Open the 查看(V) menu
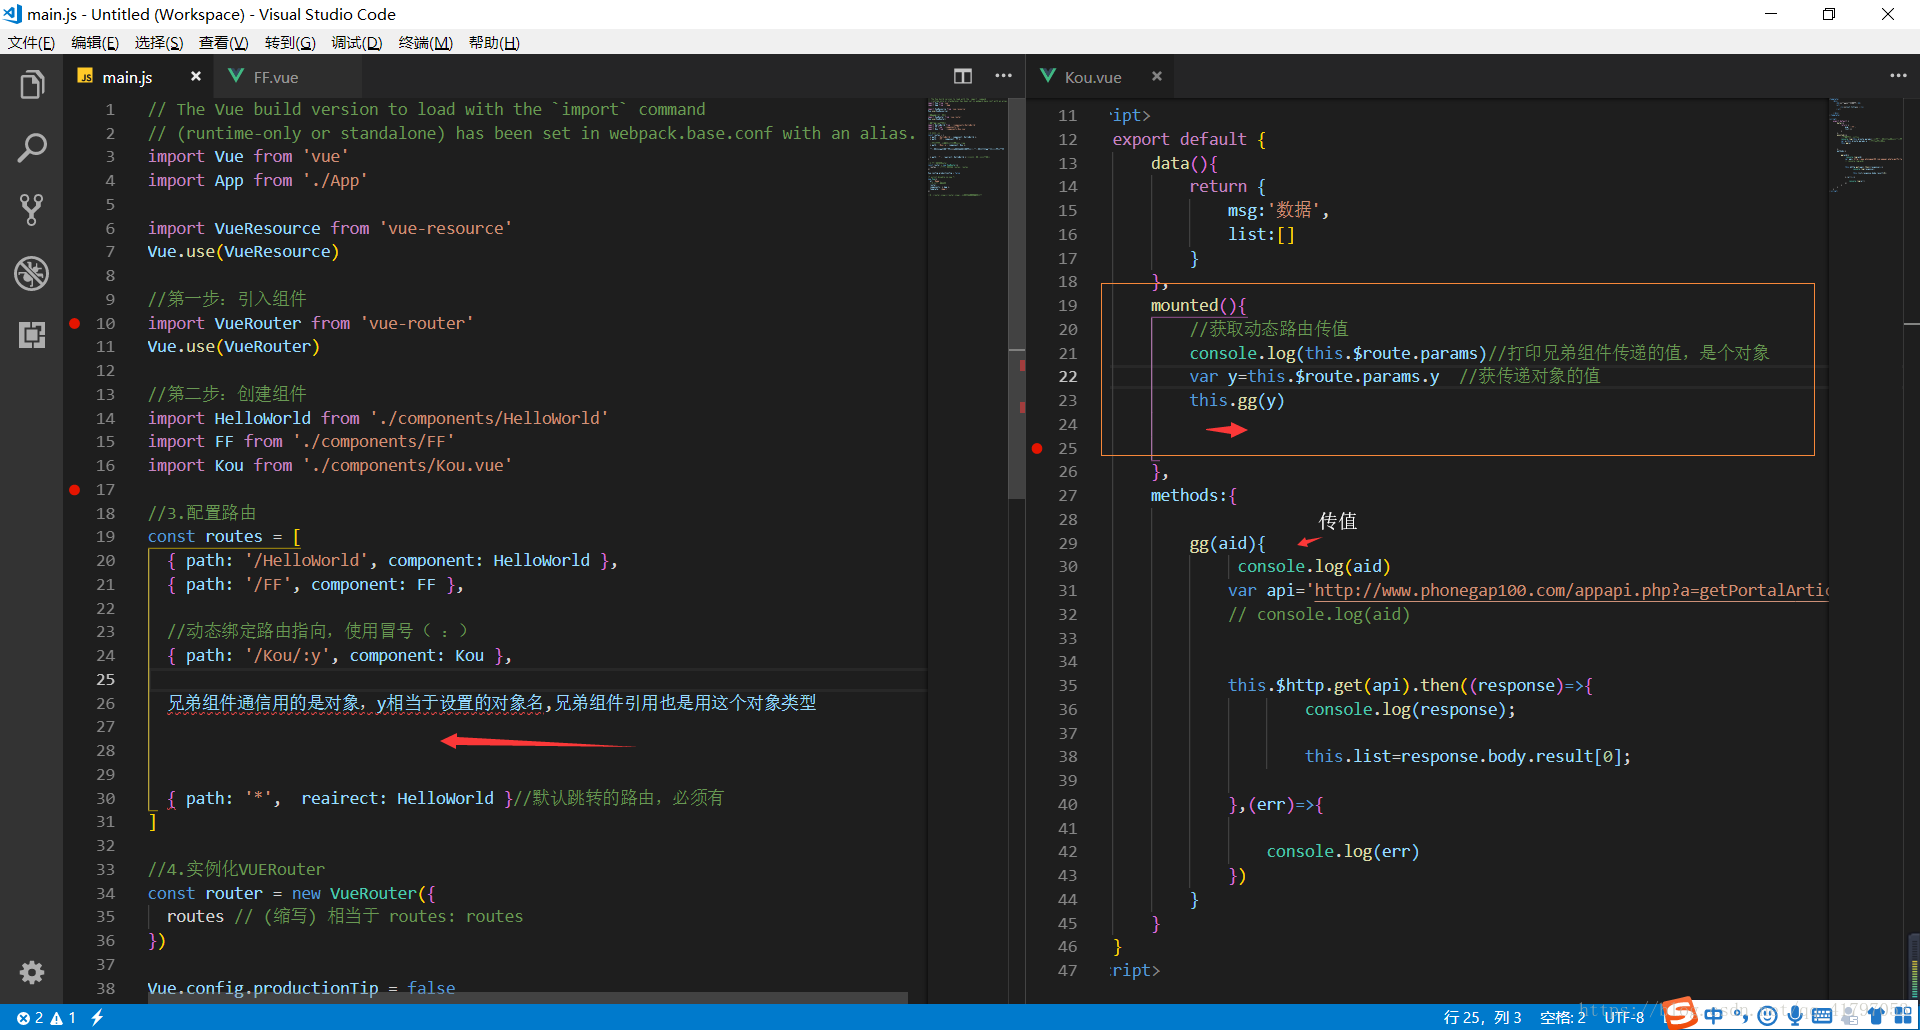The width and height of the screenshot is (1920, 1030). (223, 42)
